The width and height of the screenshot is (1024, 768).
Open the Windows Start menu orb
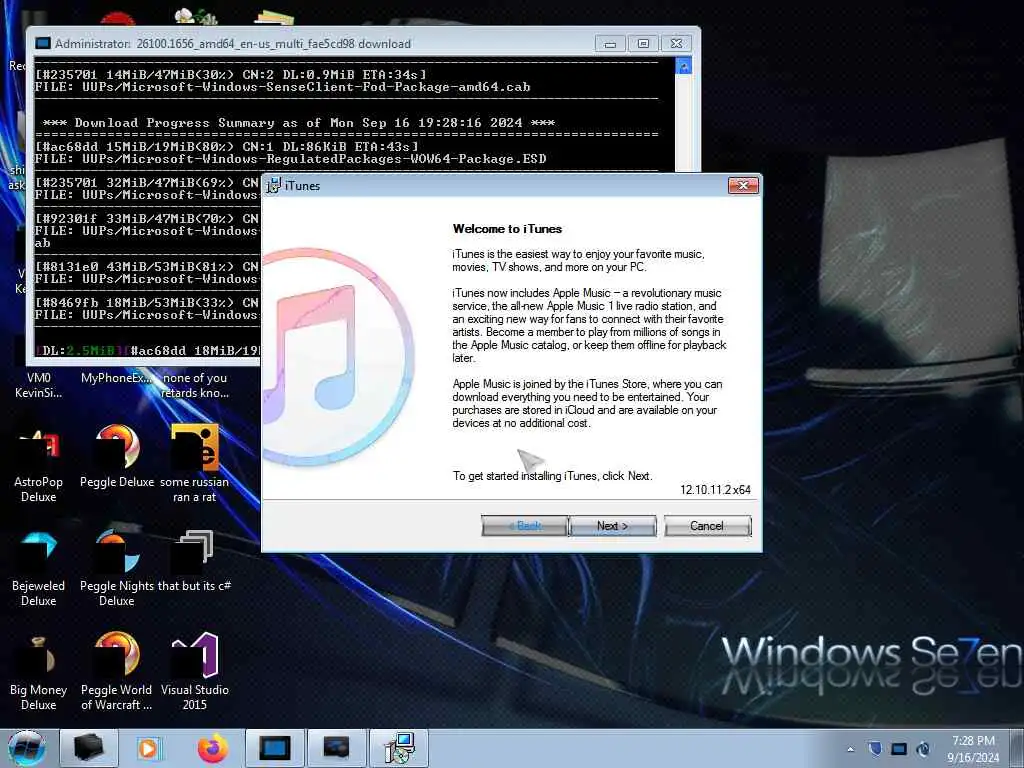27,748
